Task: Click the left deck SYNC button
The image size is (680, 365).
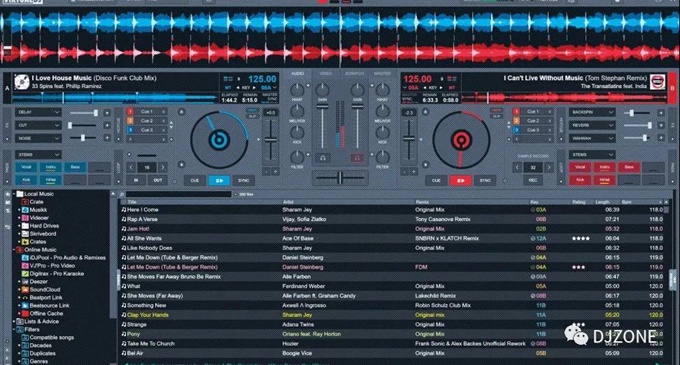Action: click(244, 180)
